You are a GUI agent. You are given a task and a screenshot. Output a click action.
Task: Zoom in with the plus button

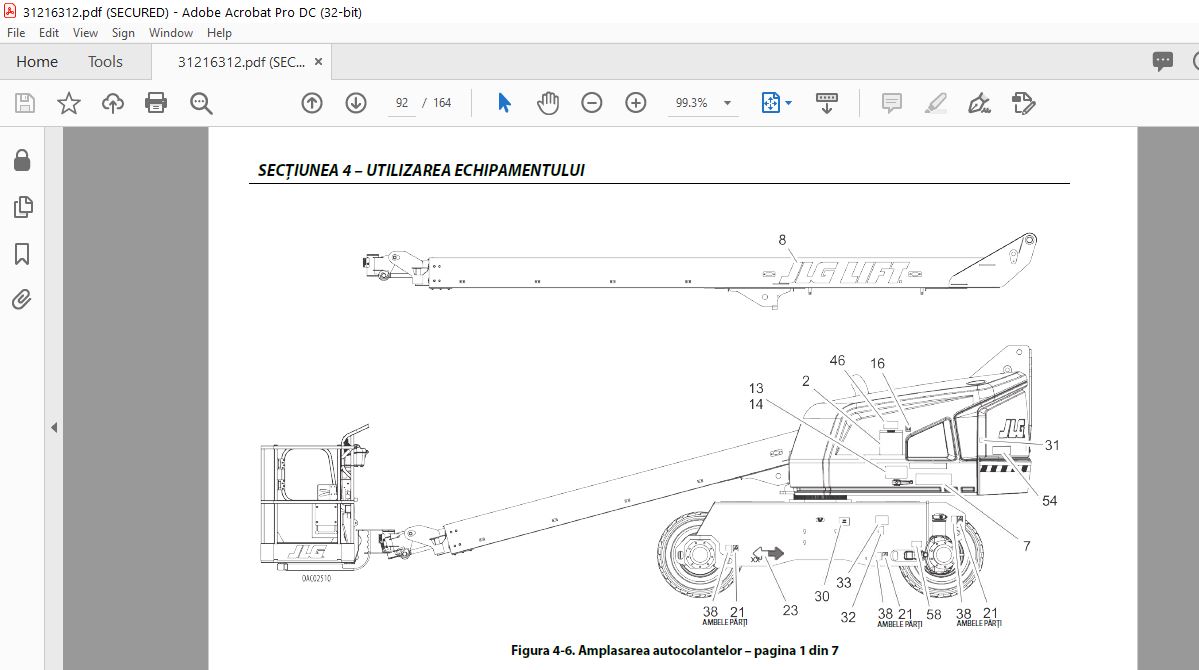[x=635, y=102]
